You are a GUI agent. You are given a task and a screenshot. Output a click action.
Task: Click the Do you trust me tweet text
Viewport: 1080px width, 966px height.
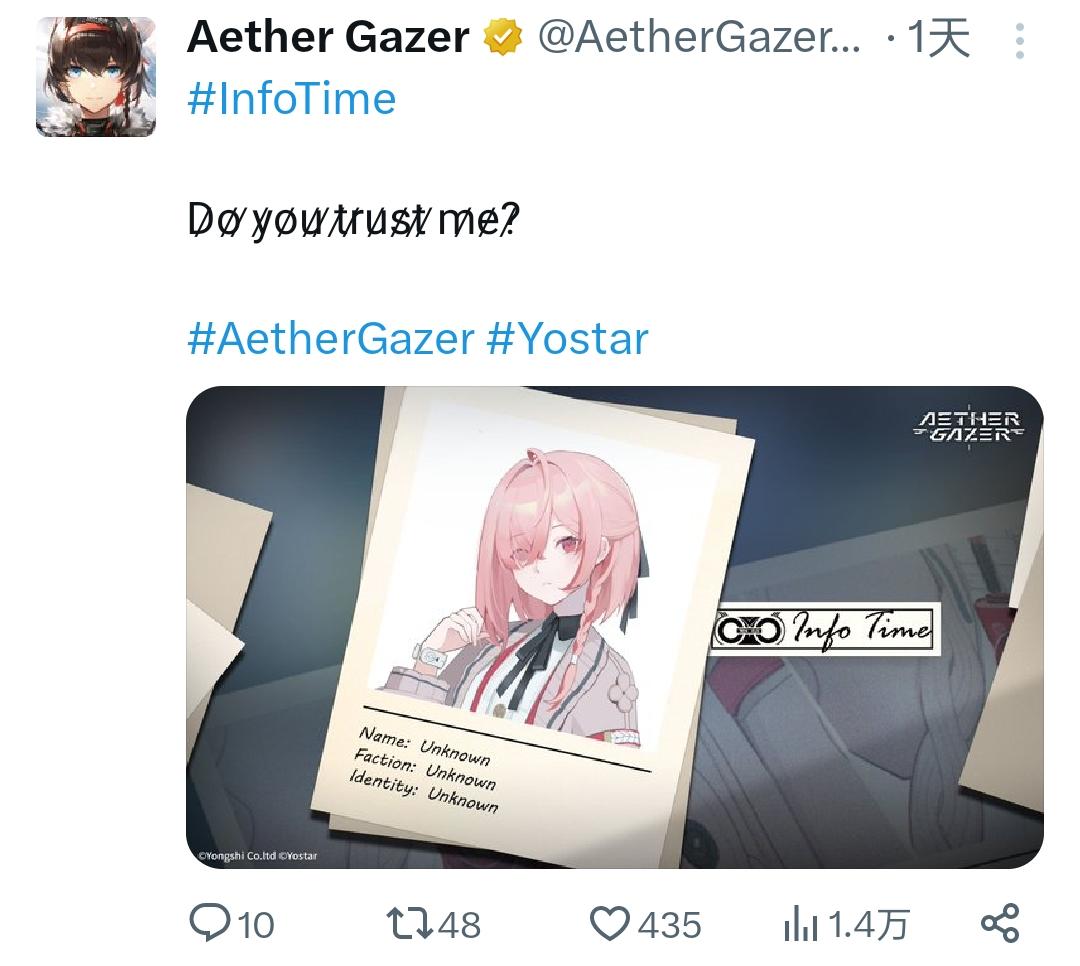tap(353, 220)
